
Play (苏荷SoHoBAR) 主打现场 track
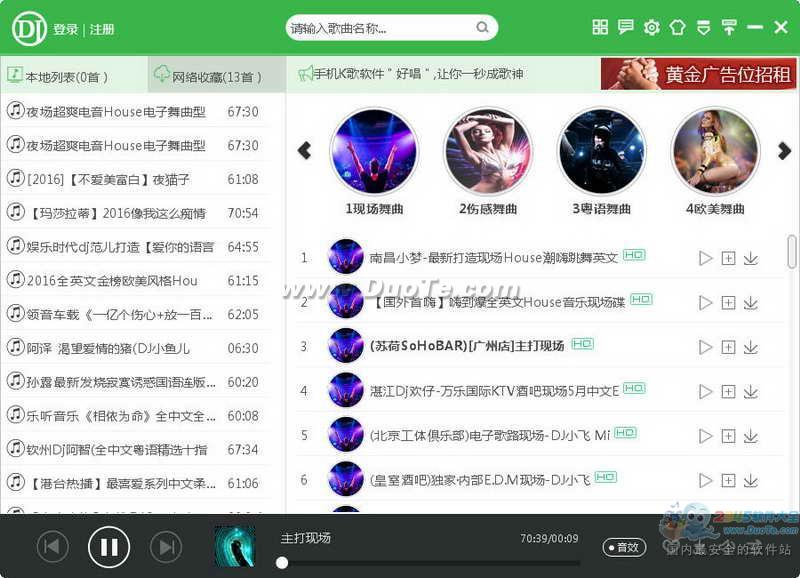(705, 347)
